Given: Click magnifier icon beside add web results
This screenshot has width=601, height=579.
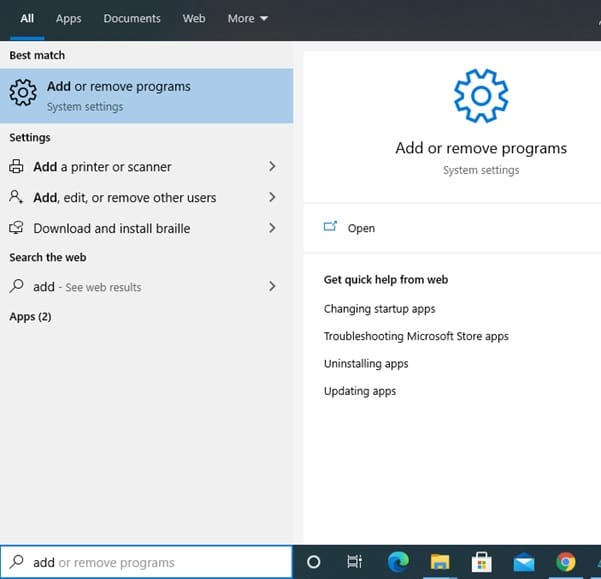Looking at the screenshot, I should click(x=16, y=286).
